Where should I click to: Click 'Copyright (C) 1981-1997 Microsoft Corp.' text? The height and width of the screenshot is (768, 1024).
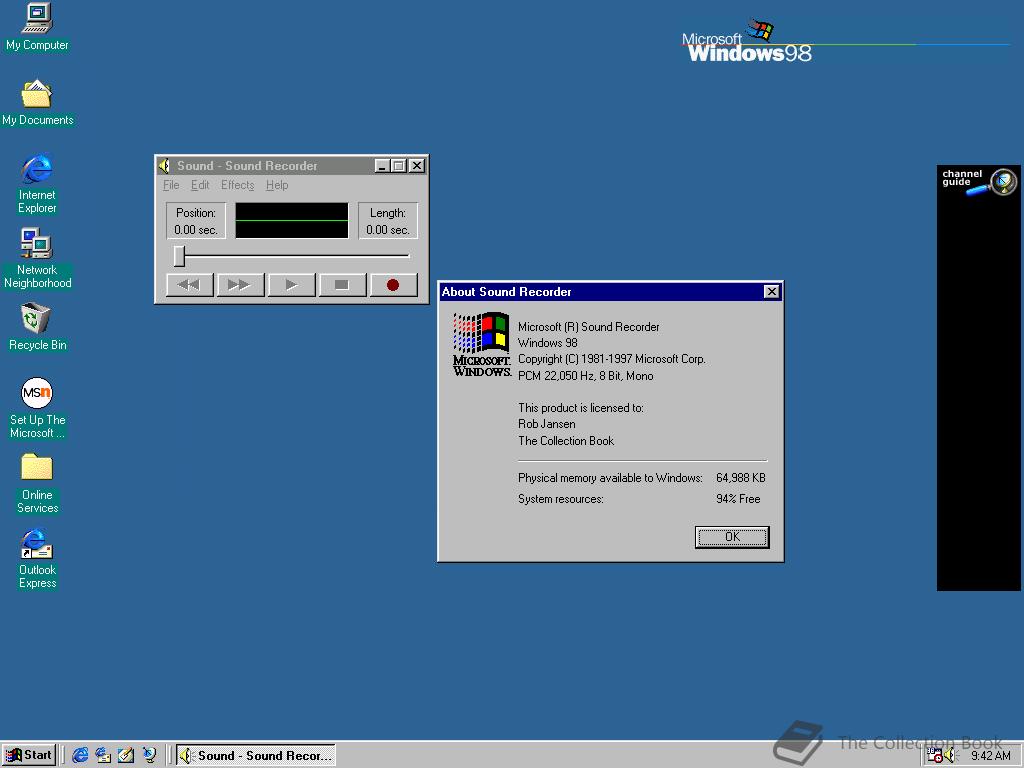(612, 359)
